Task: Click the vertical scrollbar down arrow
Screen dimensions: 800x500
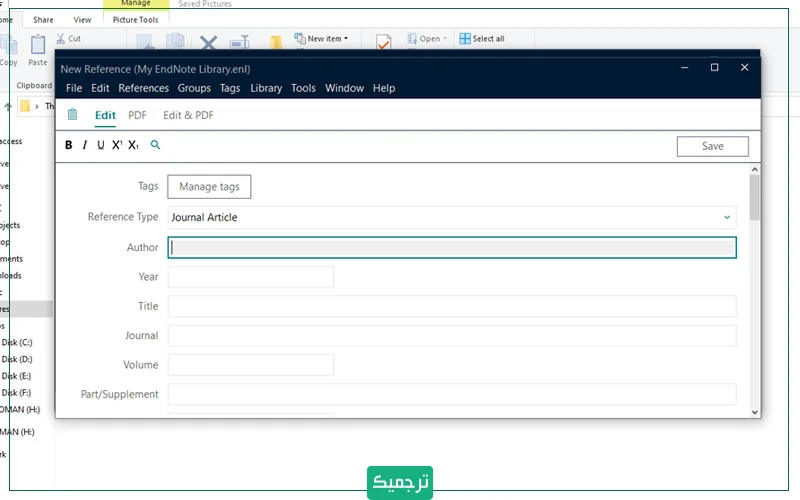Action: pos(754,411)
